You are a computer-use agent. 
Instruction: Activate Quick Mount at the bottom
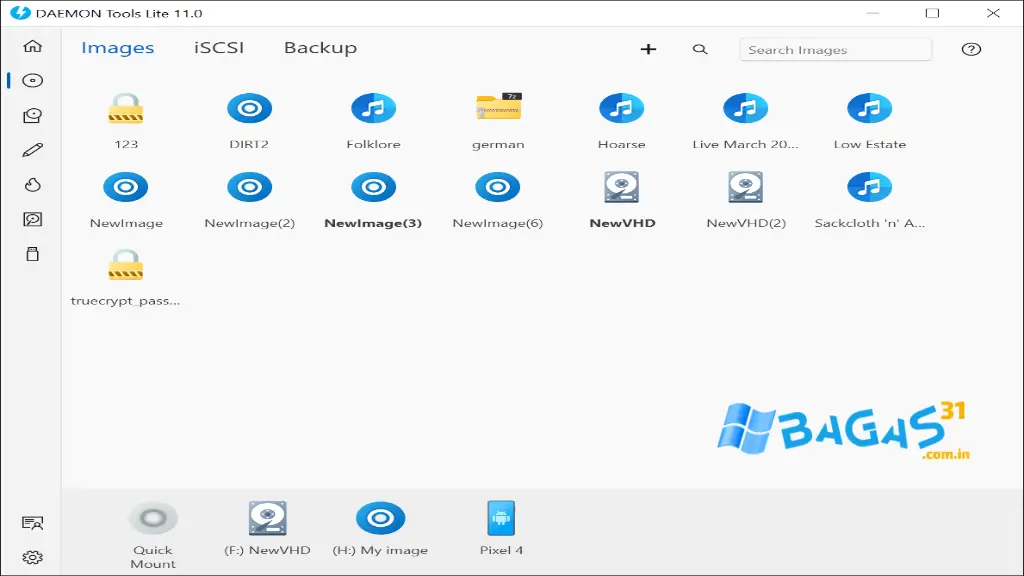pos(153,518)
